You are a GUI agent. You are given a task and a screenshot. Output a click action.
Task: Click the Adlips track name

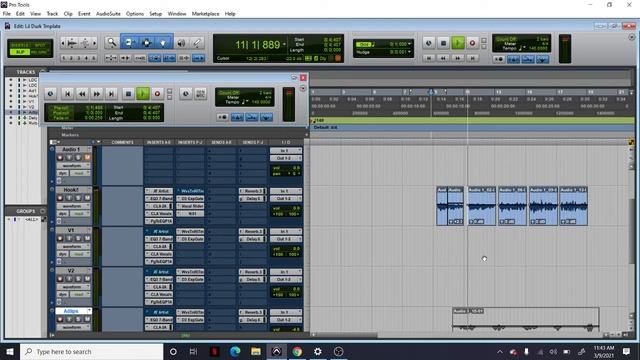(71, 311)
